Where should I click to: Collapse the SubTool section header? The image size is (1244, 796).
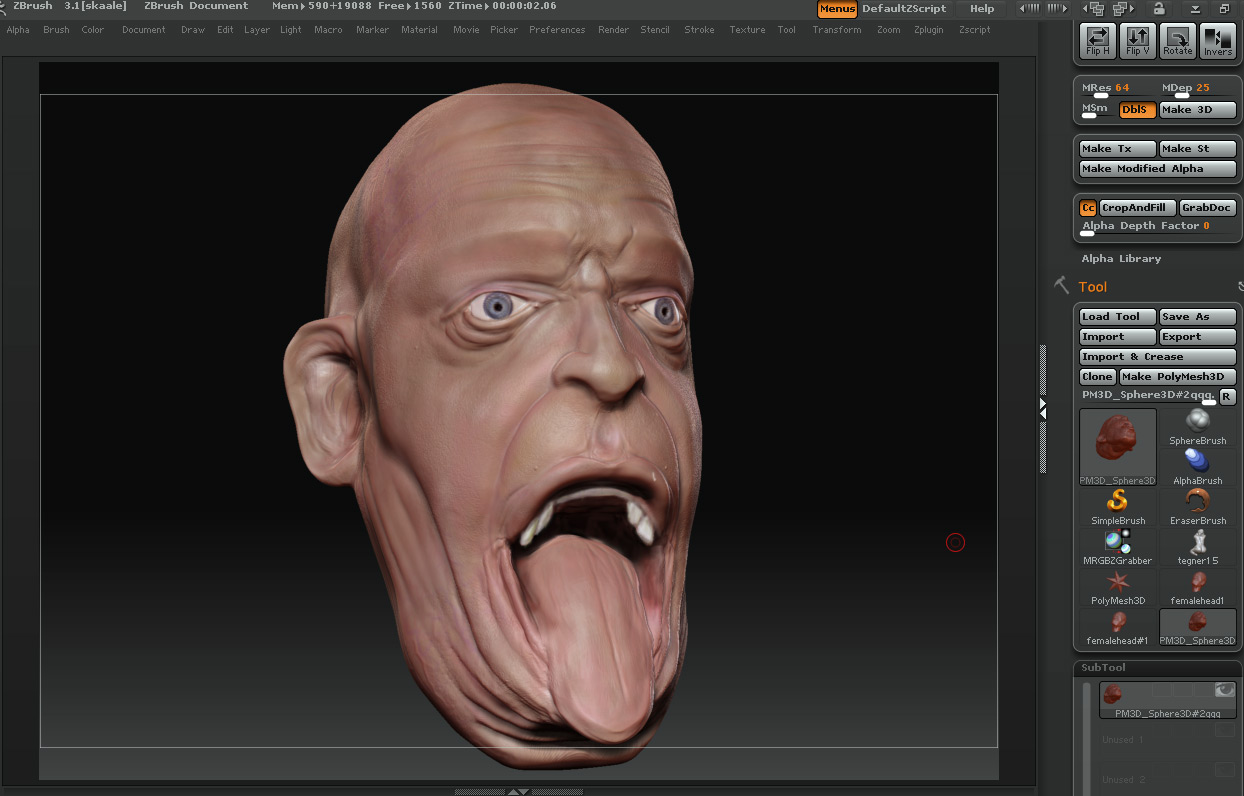click(x=1103, y=667)
